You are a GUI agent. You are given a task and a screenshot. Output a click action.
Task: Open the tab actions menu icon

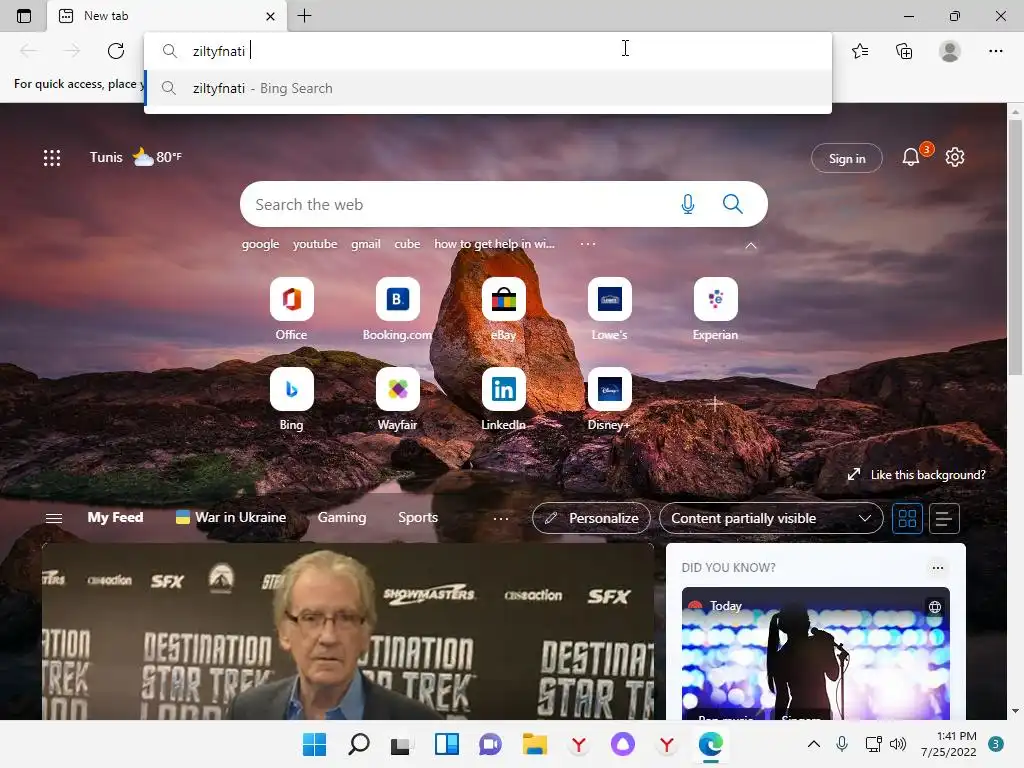(x=24, y=16)
